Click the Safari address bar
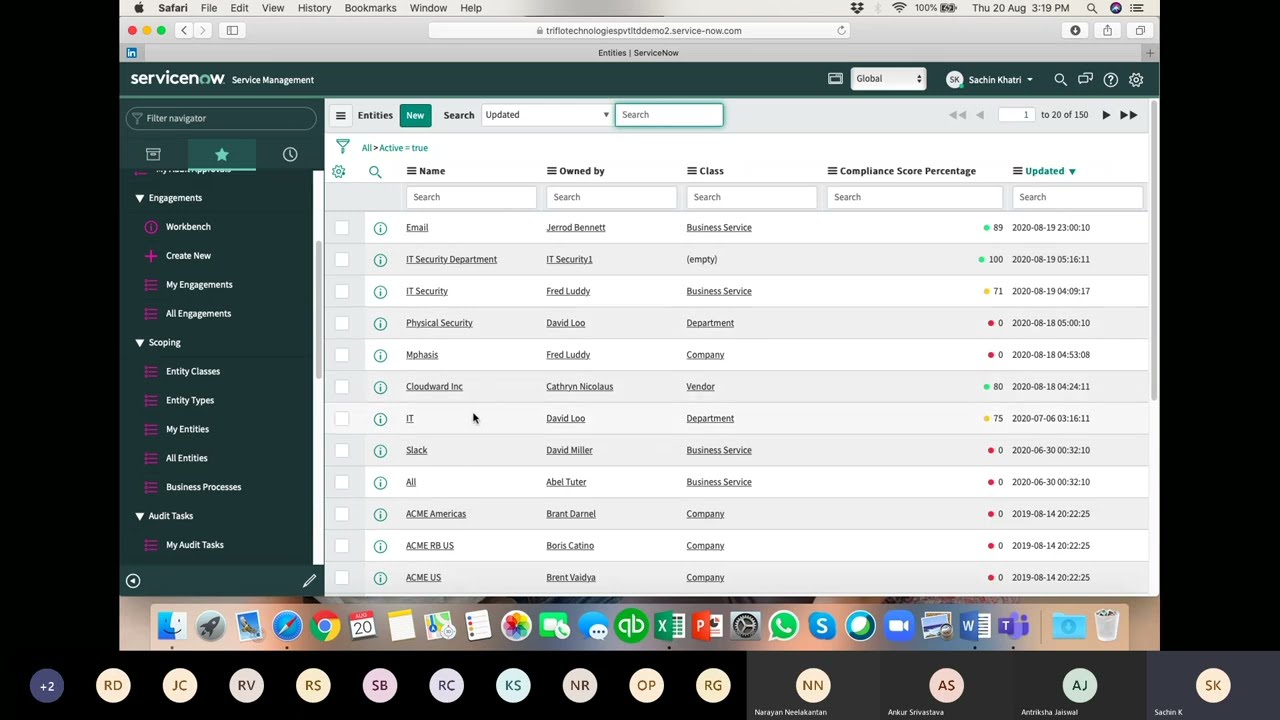Viewport: 1280px width, 720px height. [x=640, y=31]
